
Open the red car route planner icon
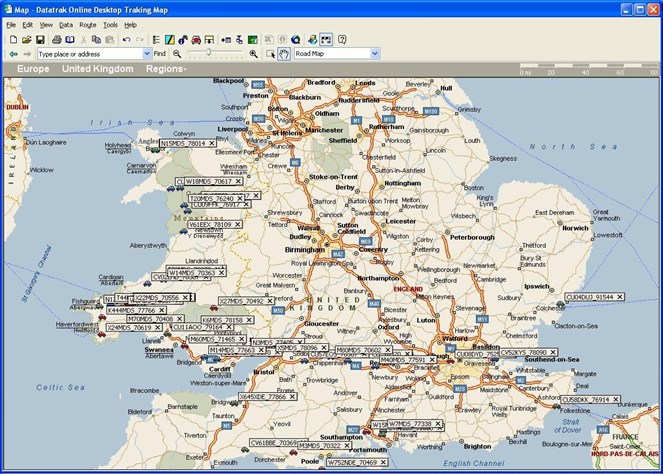196,40
